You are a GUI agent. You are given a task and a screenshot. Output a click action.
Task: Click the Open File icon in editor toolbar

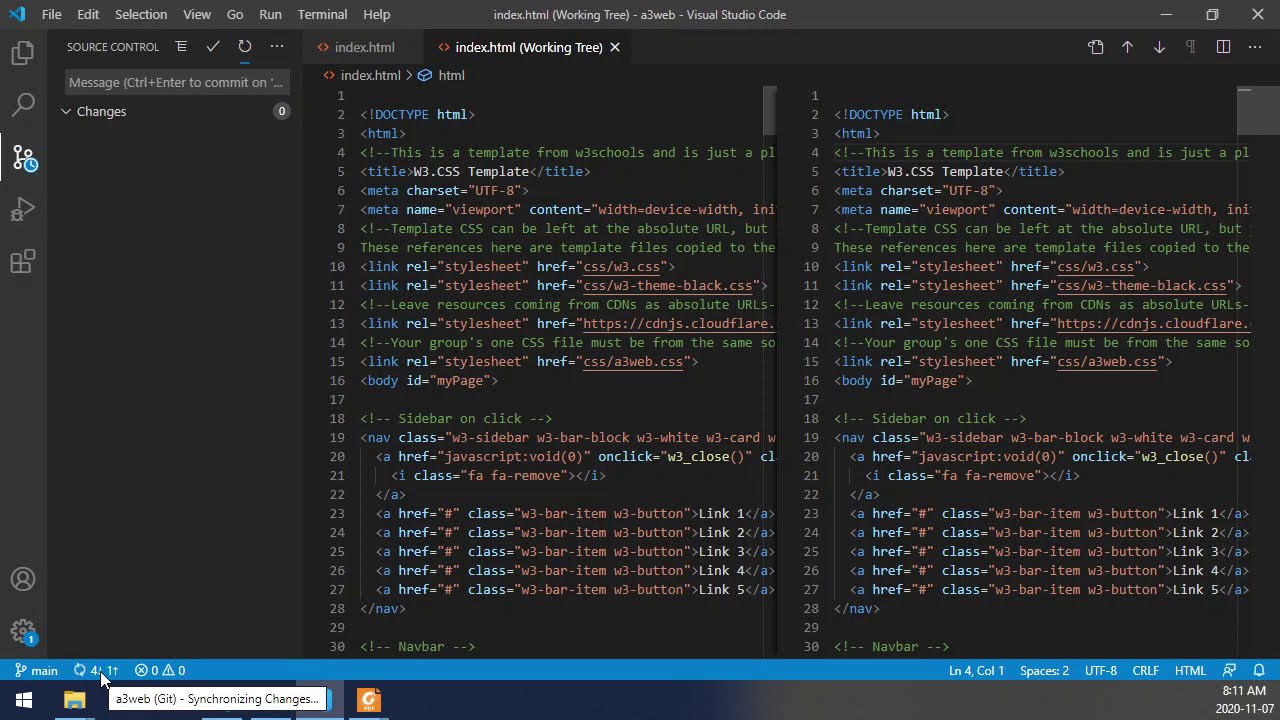(1095, 47)
